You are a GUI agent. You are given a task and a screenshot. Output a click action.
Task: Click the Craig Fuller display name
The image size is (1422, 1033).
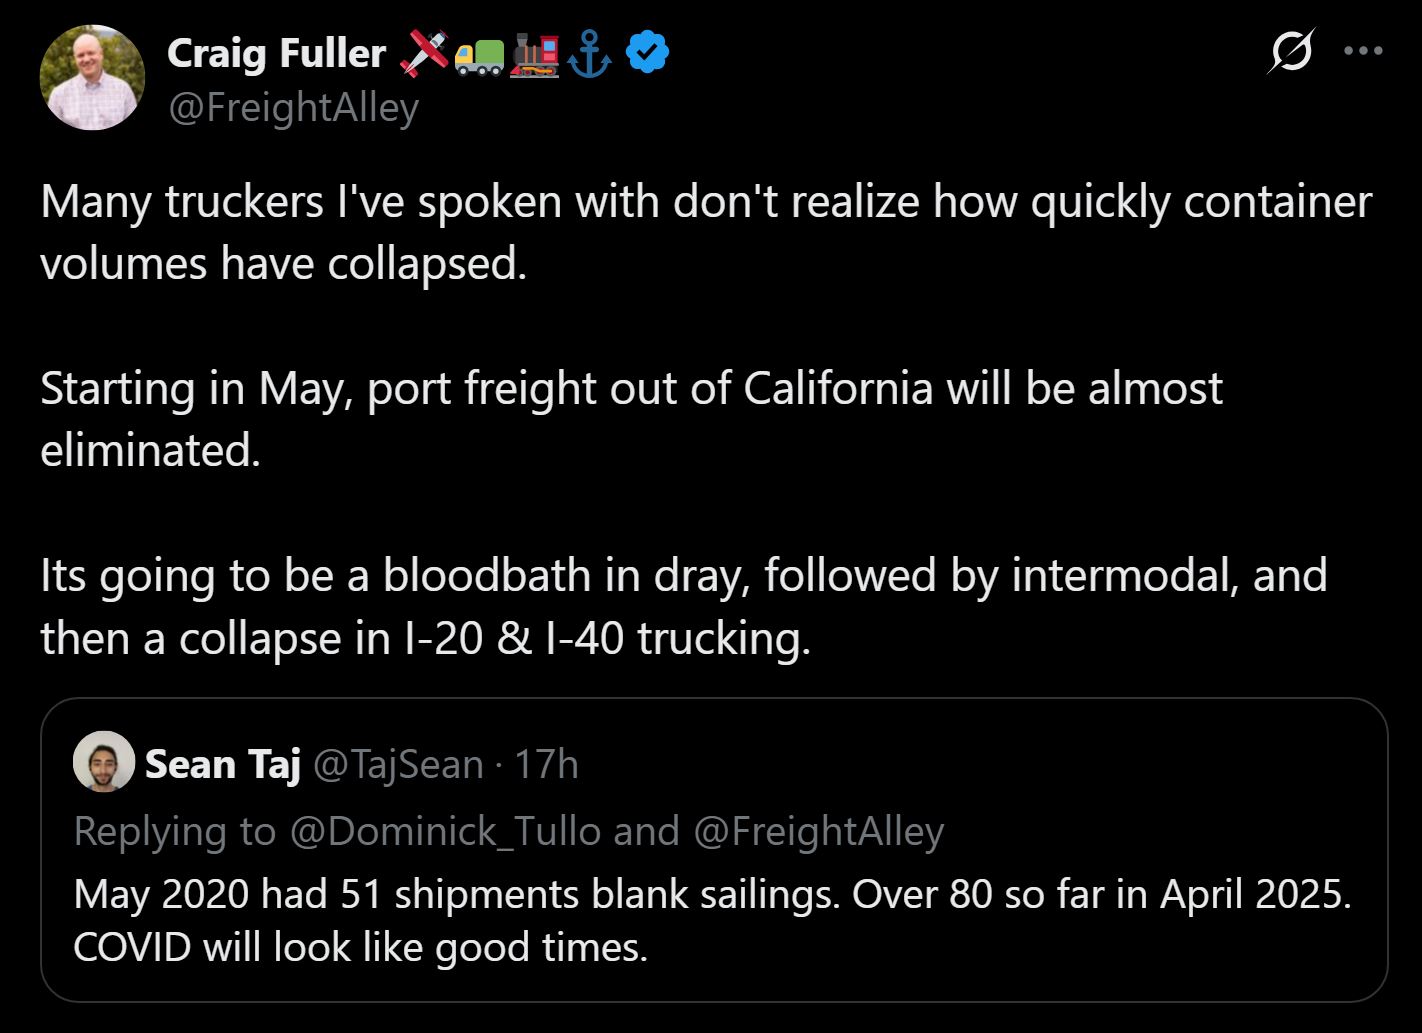[x=276, y=53]
